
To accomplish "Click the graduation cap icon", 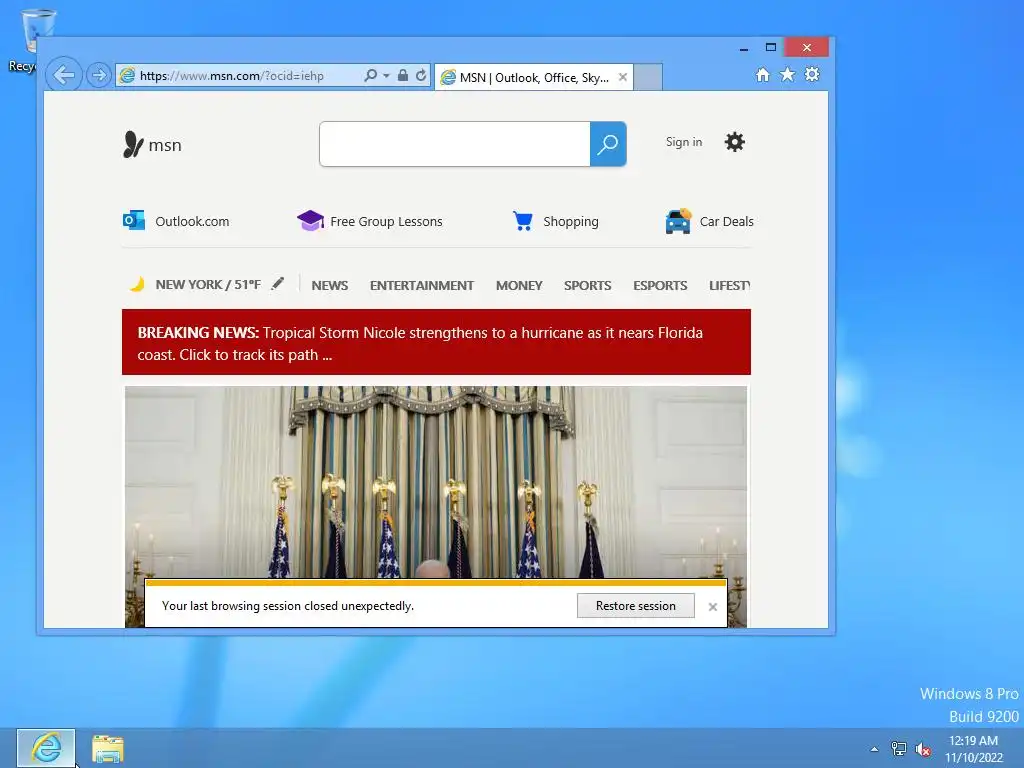I will coord(310,220).
